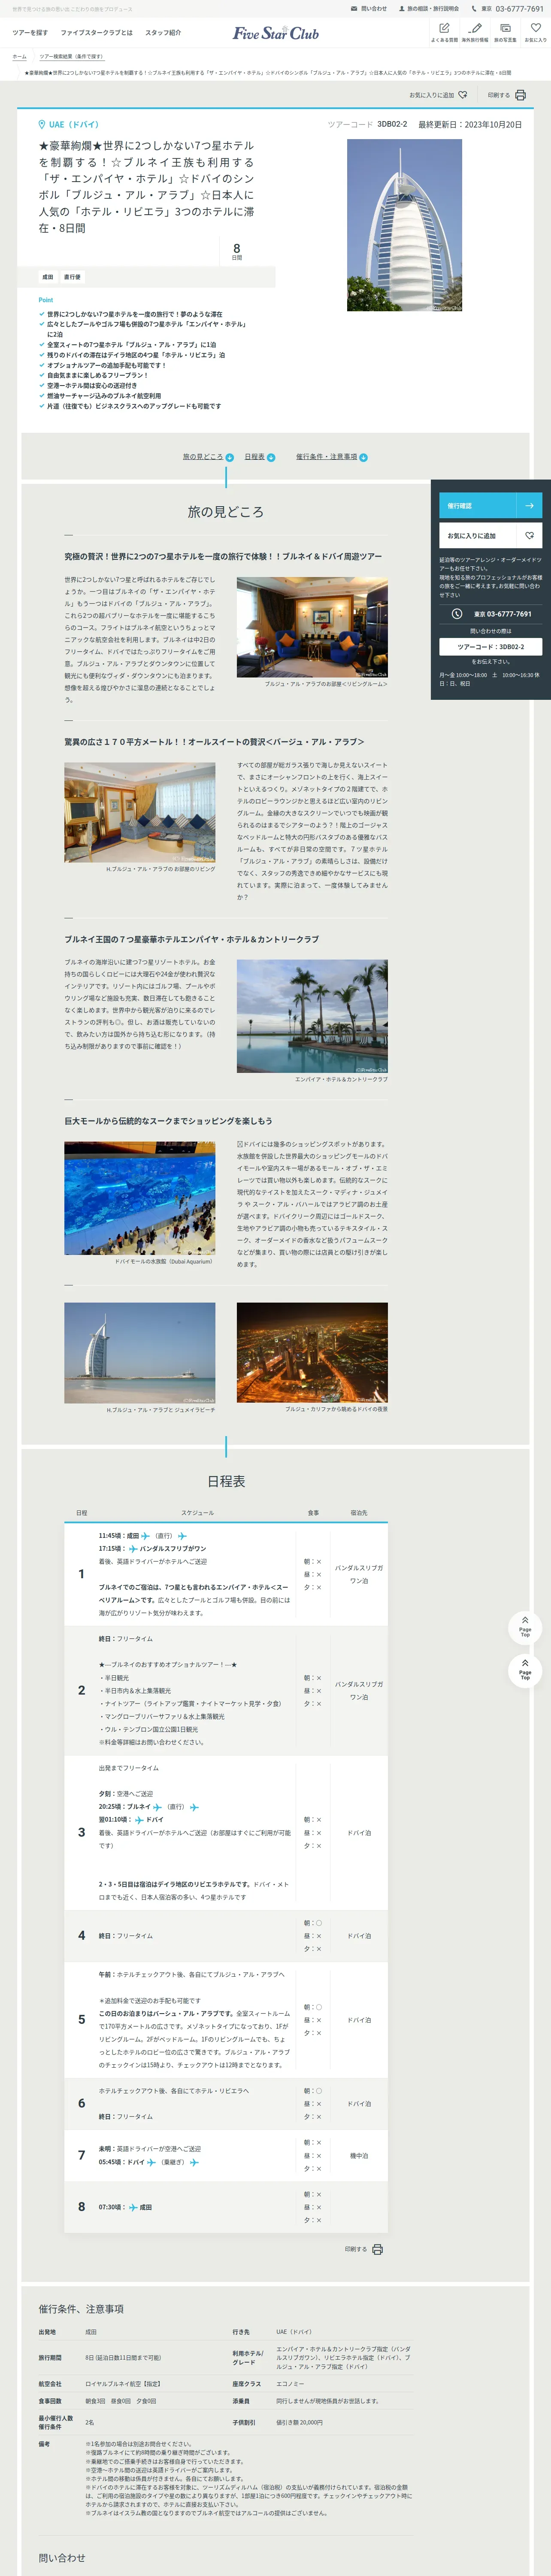Open Burj Al Arab お部屋のリビング photo

point(140,813)
